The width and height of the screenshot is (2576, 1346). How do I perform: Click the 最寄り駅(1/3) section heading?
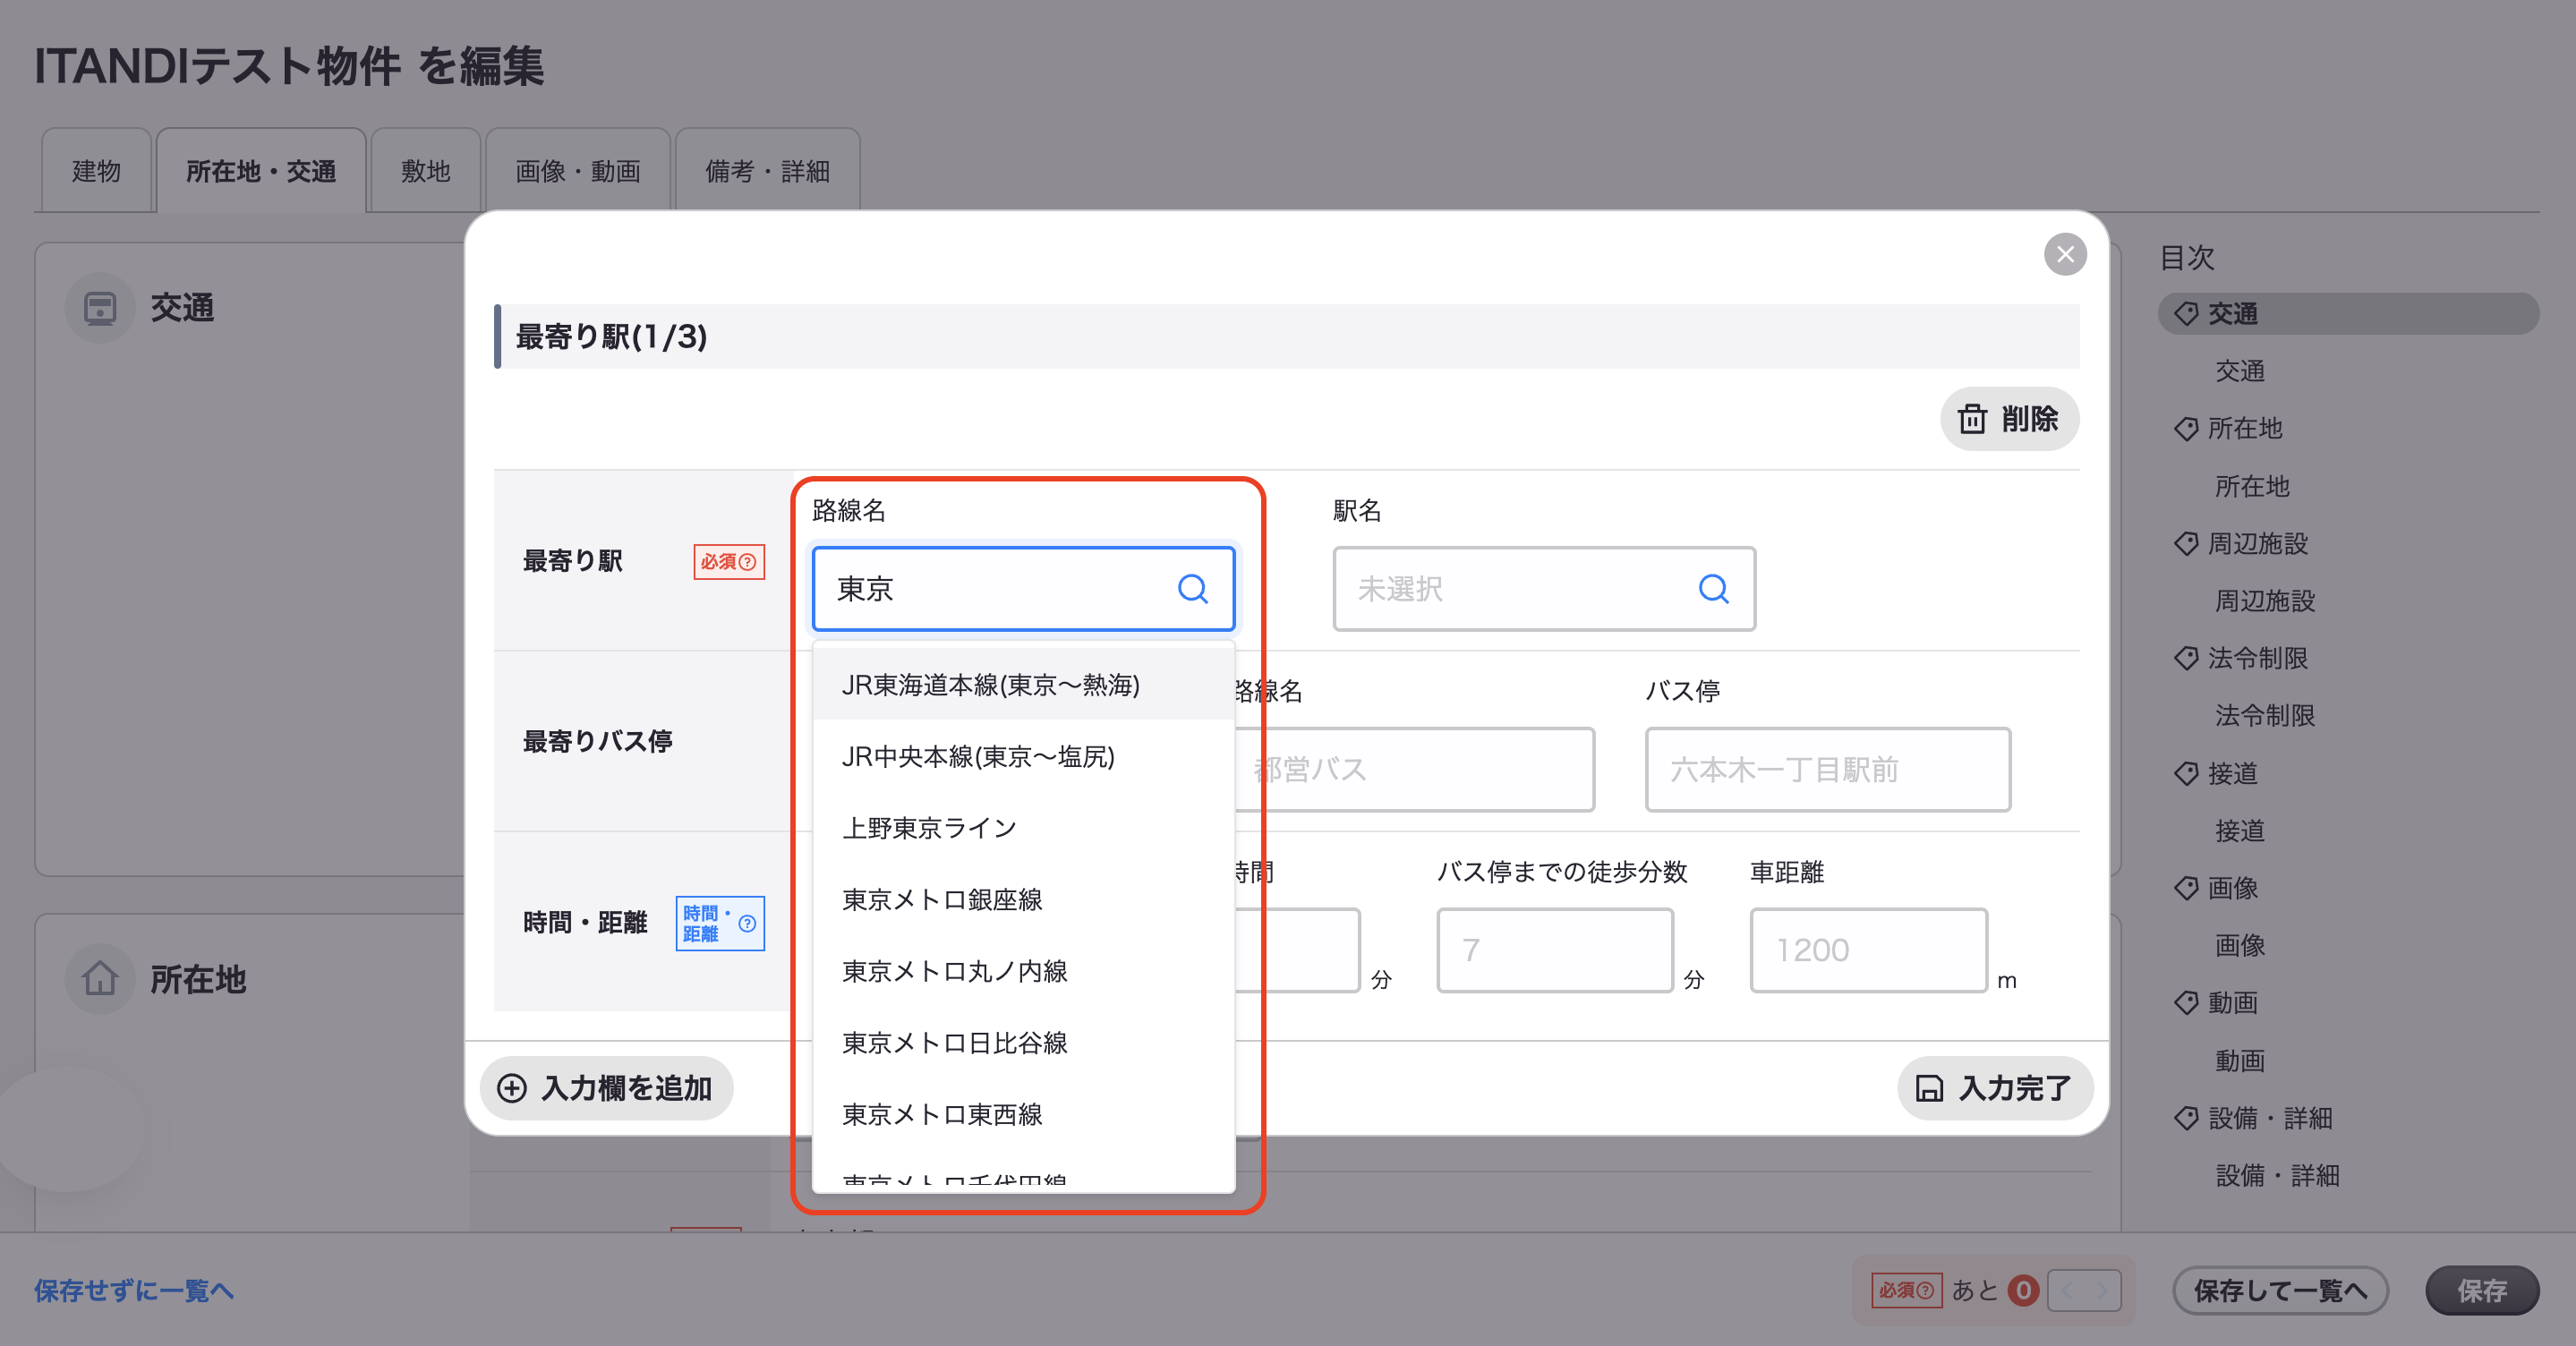click(x=611, y=337)
